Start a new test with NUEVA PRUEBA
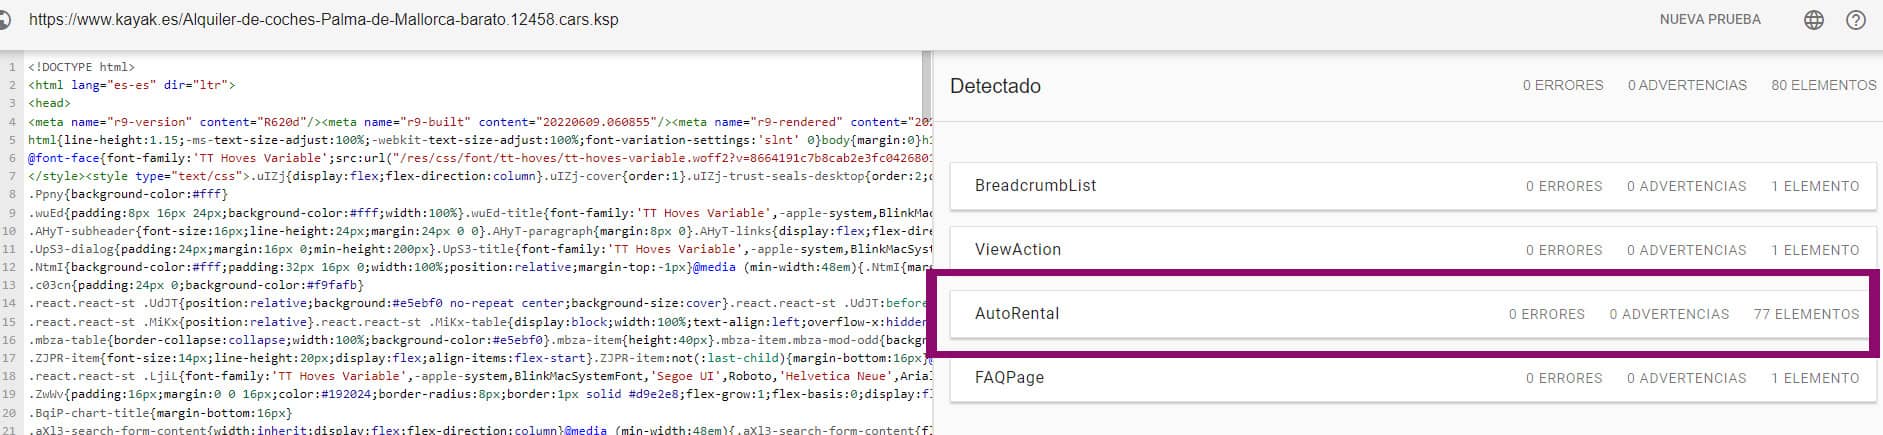The image size is (1883, 435). coord(1710,20)
